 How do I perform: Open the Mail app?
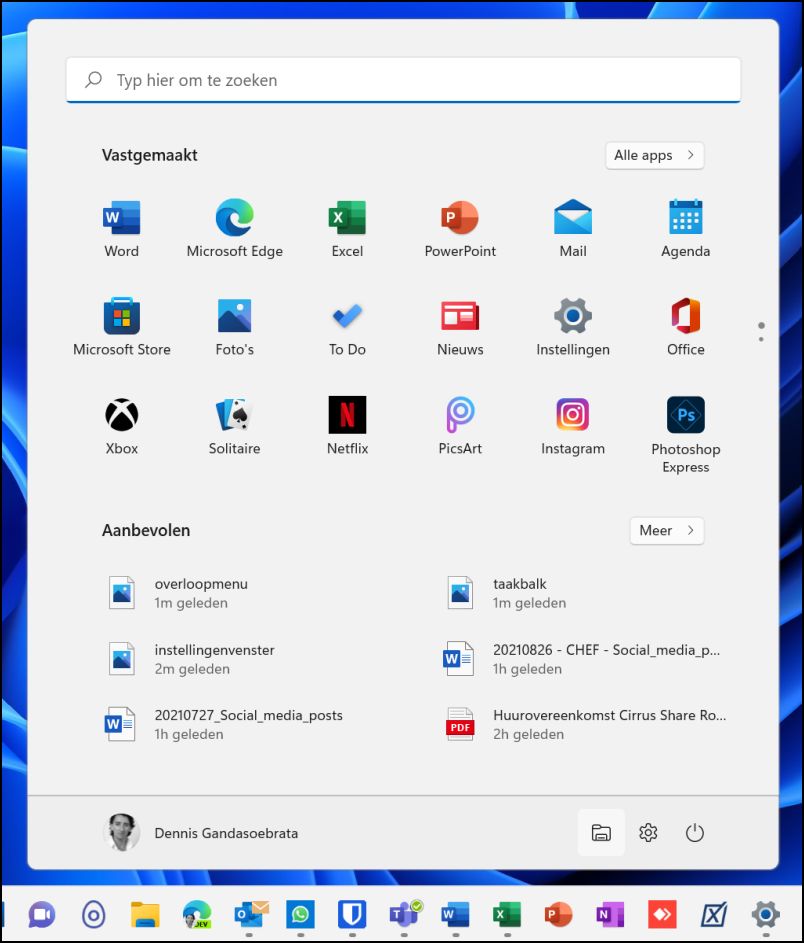click(x=573, y=229)
